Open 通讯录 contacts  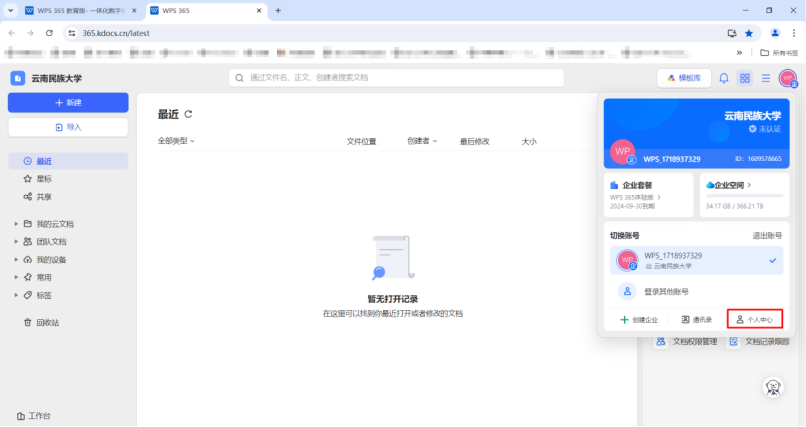697,320
